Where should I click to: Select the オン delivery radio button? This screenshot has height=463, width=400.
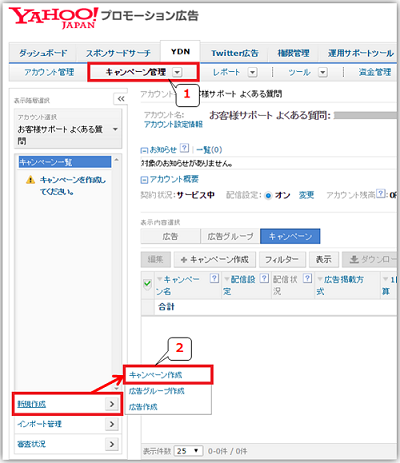tap(268, 195)
